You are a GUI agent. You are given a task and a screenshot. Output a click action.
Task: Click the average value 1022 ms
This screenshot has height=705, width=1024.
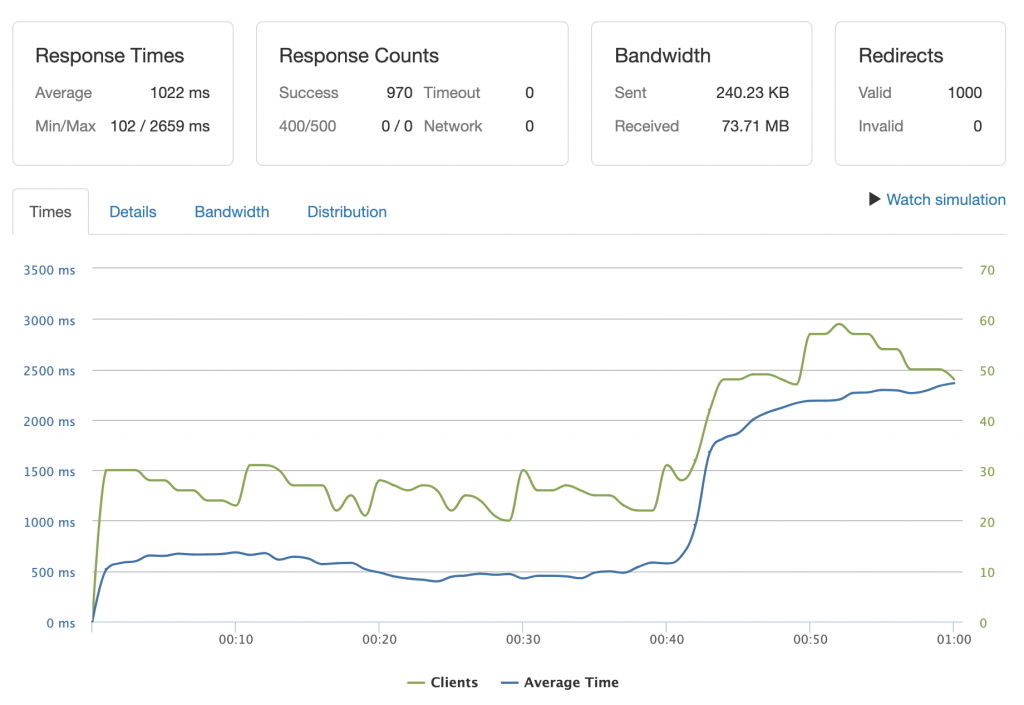tap(180, 93)
